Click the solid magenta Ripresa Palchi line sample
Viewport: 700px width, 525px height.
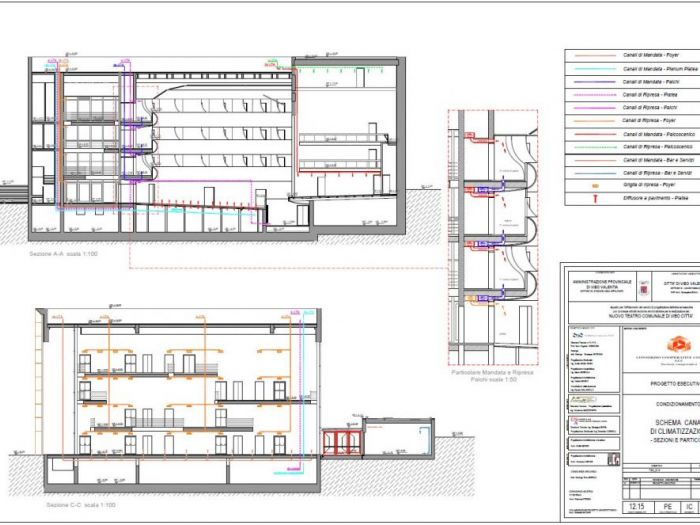click(x=595, y=108)
